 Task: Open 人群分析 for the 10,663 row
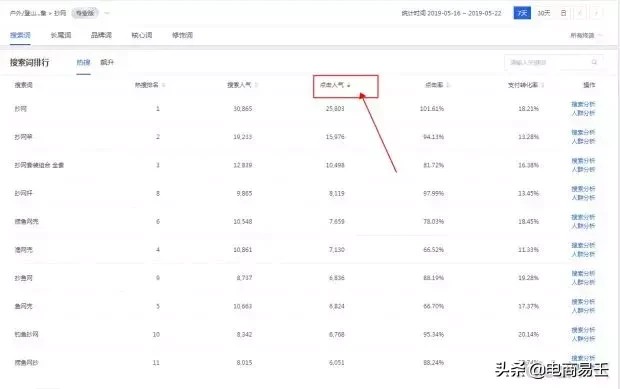tap(583, 311)
